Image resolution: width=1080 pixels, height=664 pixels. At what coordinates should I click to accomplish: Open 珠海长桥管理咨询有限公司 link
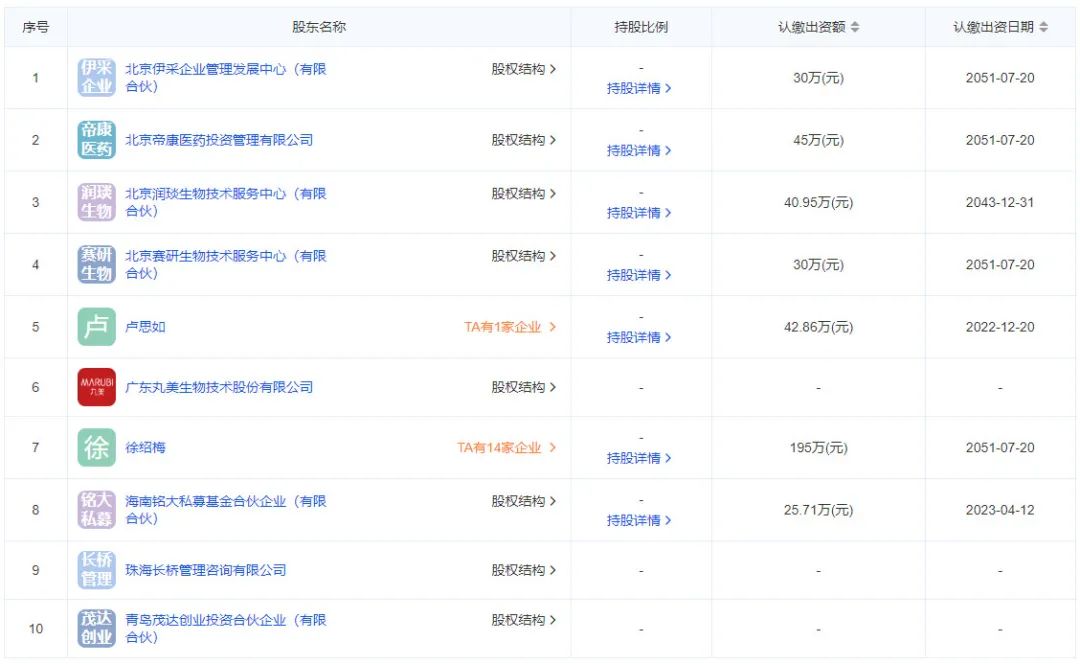pos(205,570)
